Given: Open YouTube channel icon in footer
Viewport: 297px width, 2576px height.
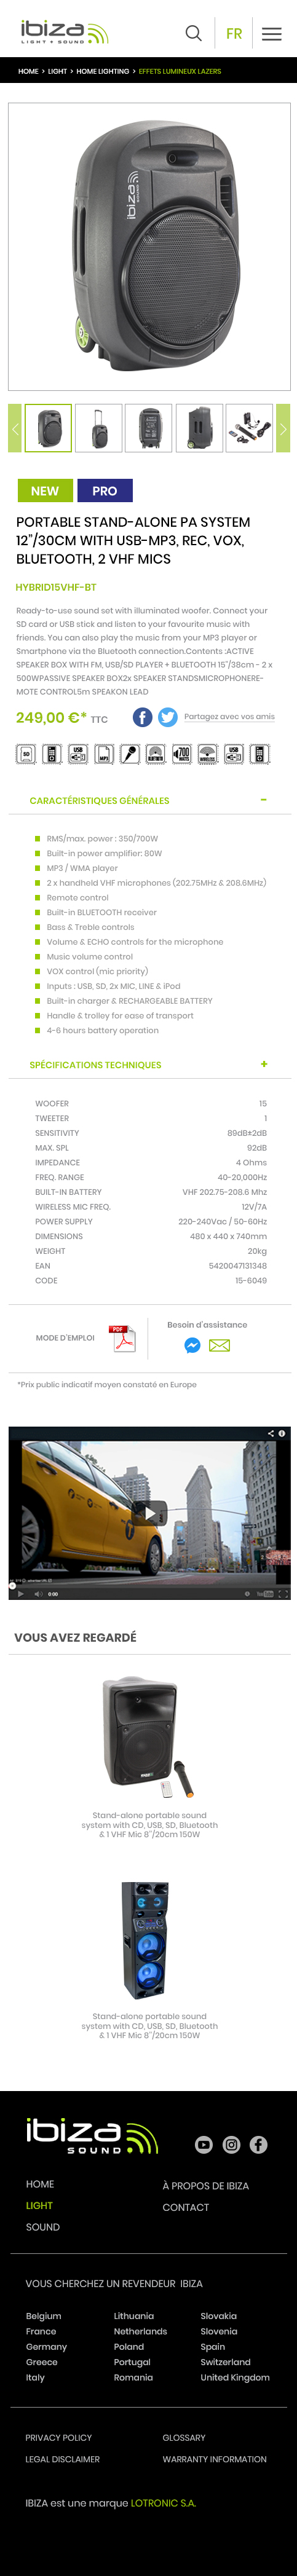Looking at the screenshot, I should (204, 2145).
